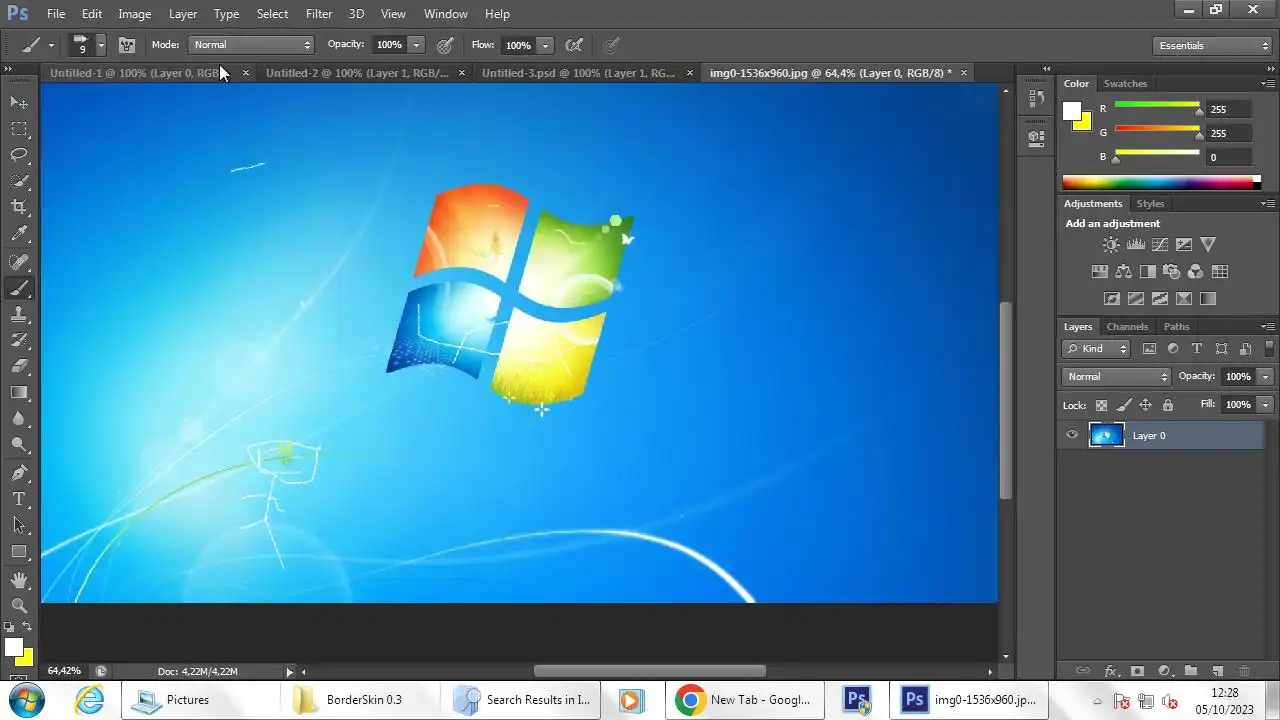The height and width of the screenshot is (720, 1280).
Task: Click the layer style fx icon
Action: [1110, 671]
